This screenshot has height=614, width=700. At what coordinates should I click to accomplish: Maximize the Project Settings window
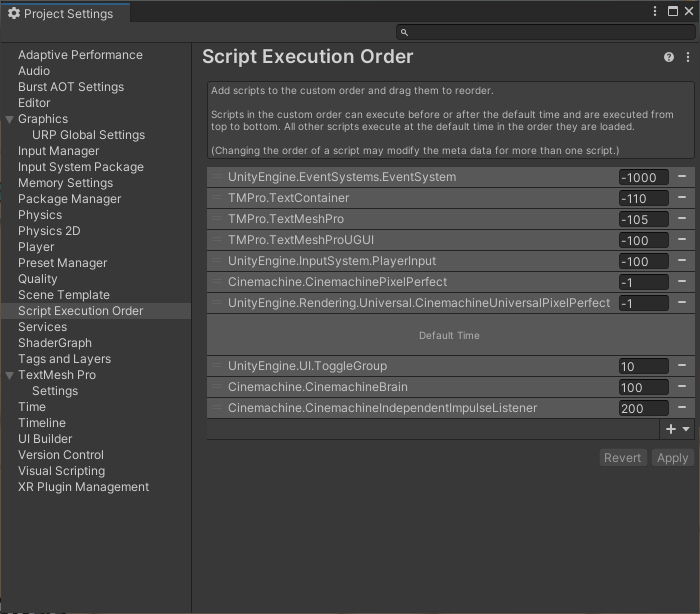[672, 11]
